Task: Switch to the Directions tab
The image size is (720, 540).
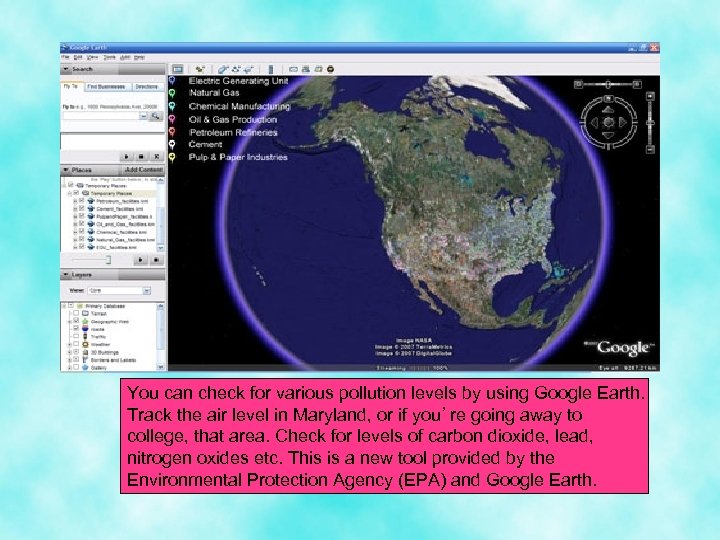Action: tap(147, 87)
